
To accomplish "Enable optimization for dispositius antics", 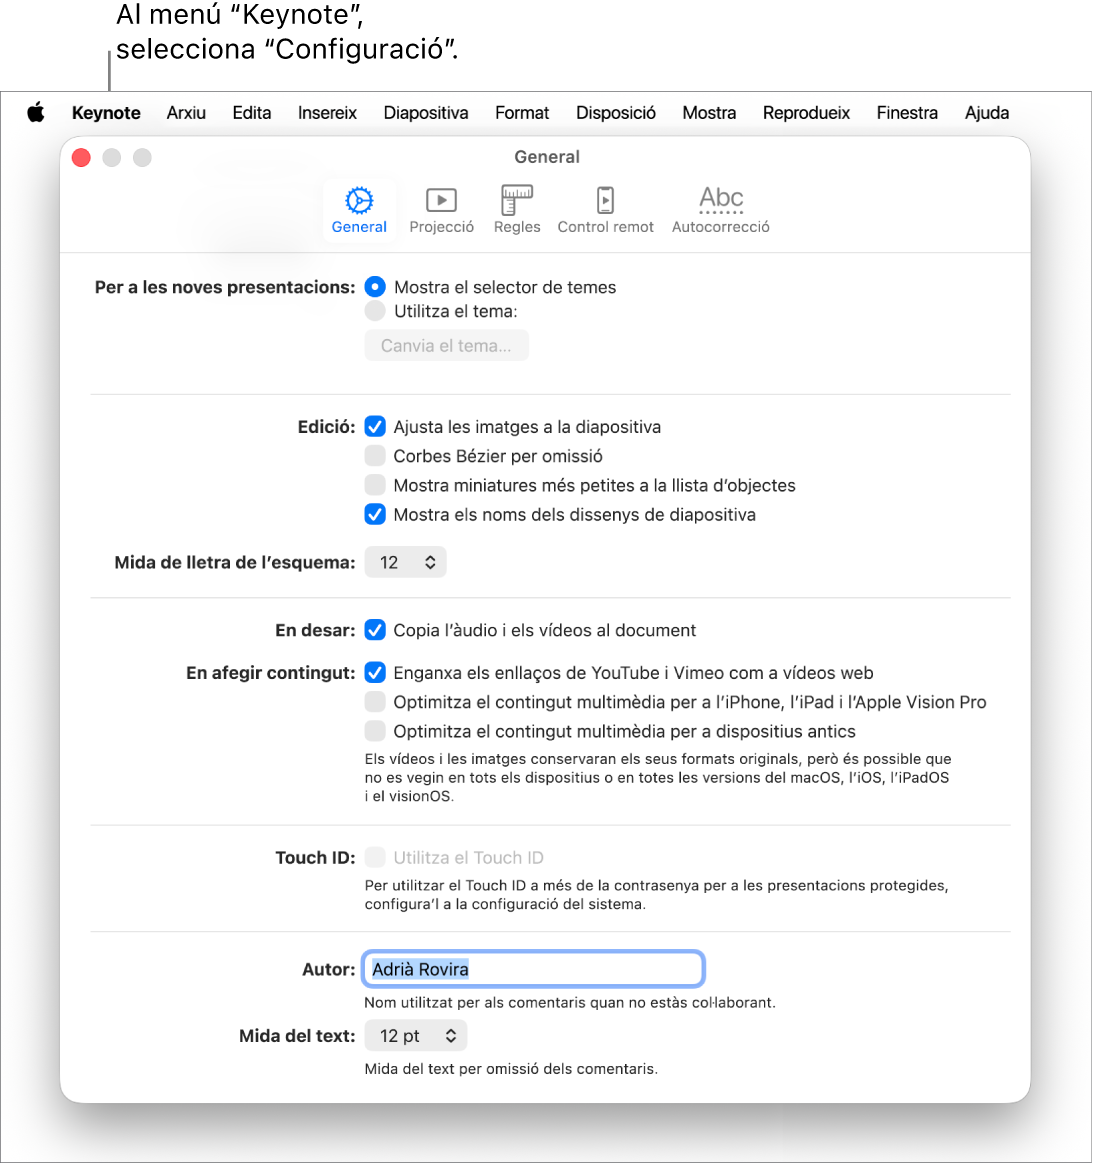I will 375,731.
